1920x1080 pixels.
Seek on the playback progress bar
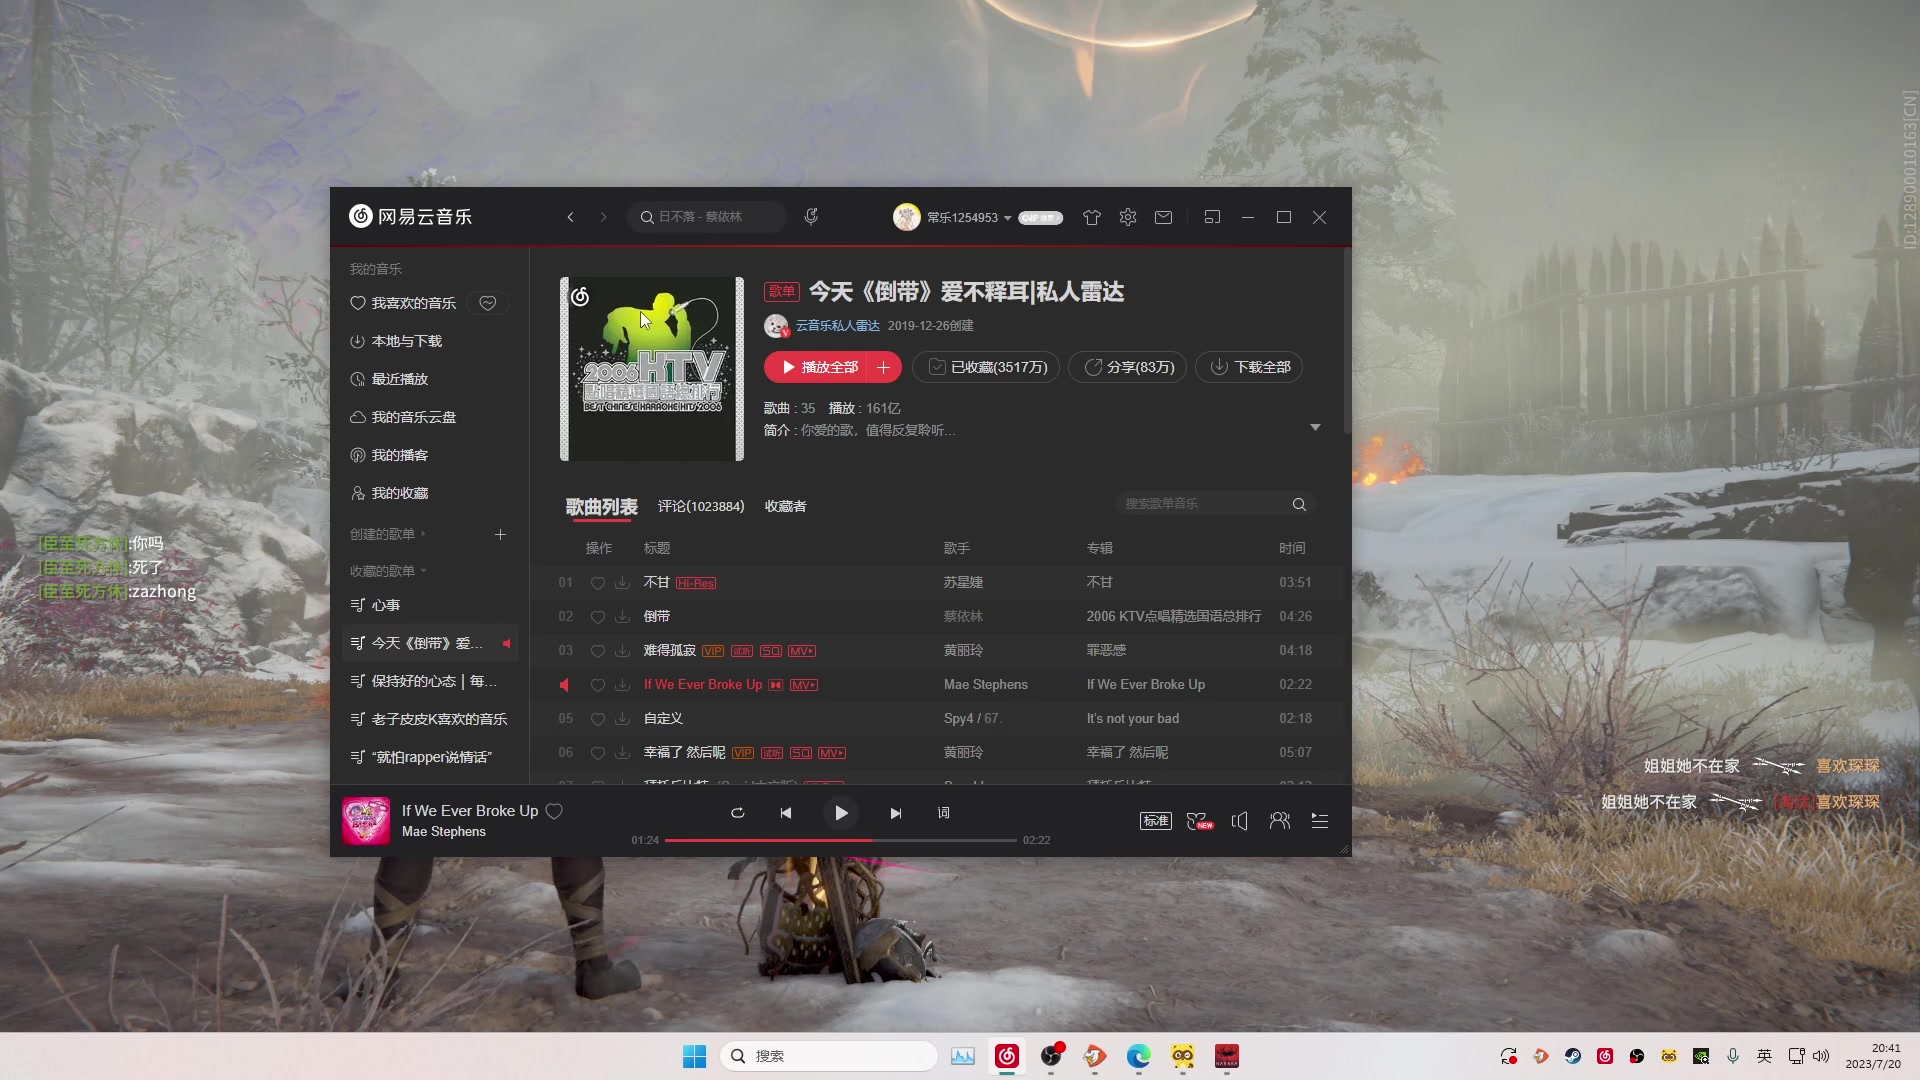tap(840, 840)
